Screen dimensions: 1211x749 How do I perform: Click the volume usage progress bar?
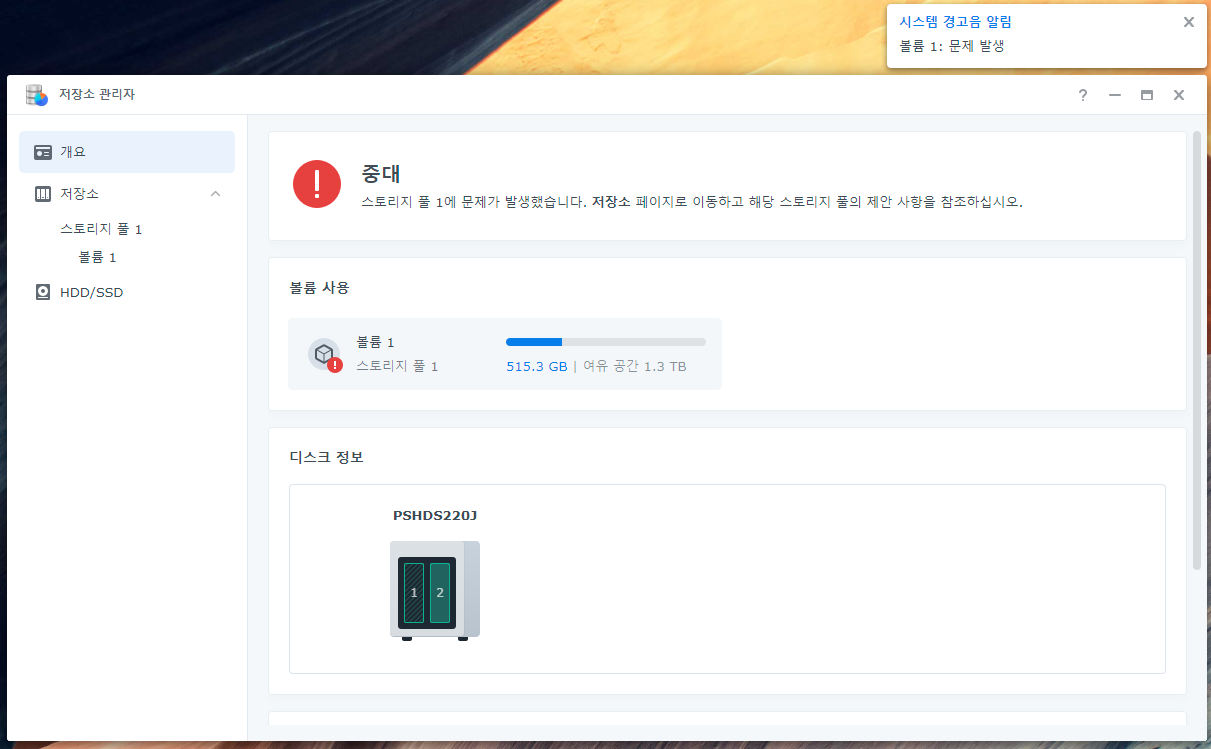606,342
